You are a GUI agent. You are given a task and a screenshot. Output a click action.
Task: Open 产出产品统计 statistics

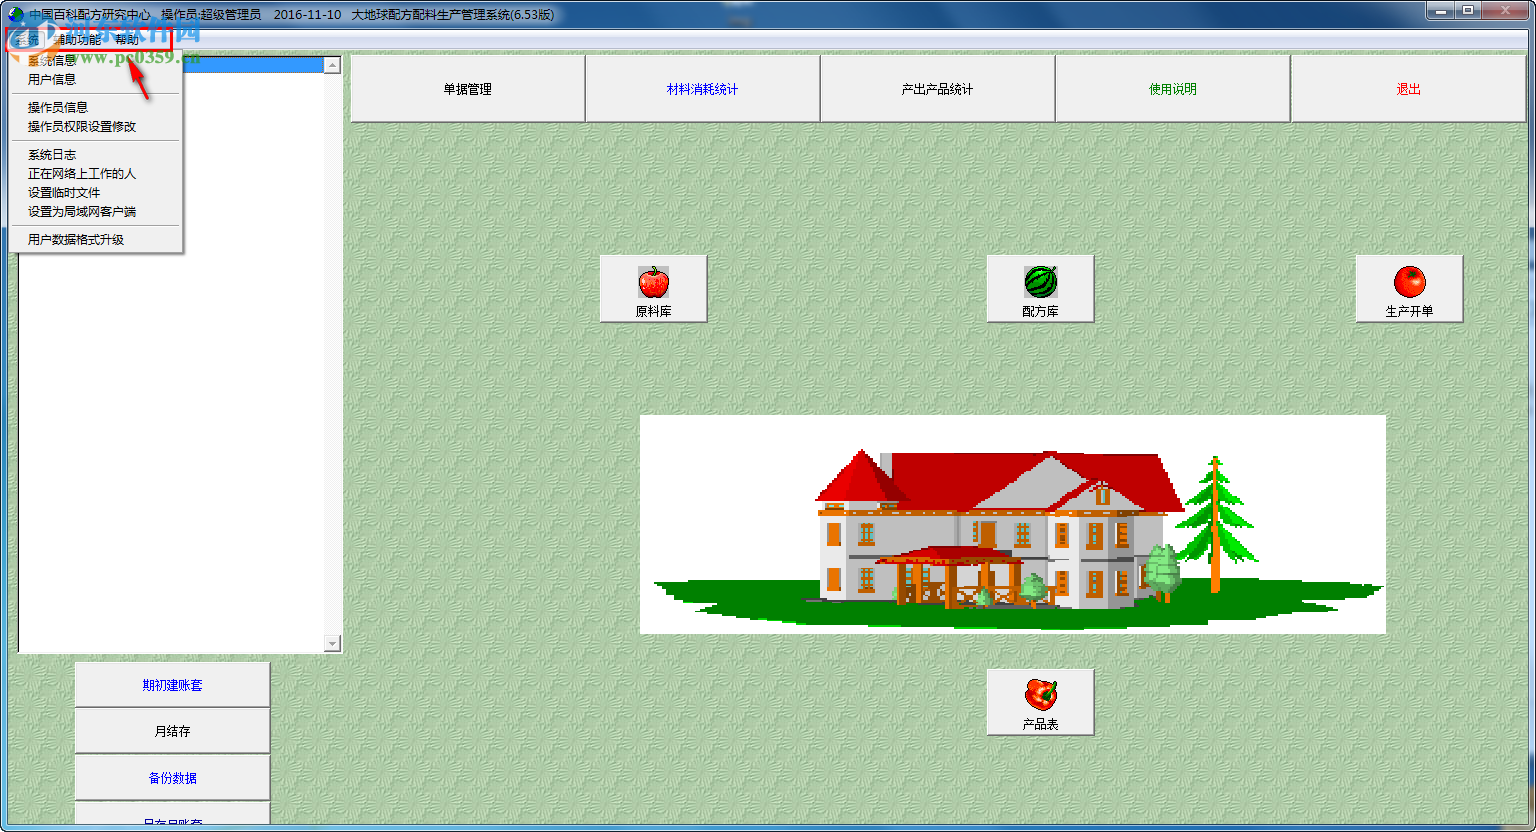point(938,89)
